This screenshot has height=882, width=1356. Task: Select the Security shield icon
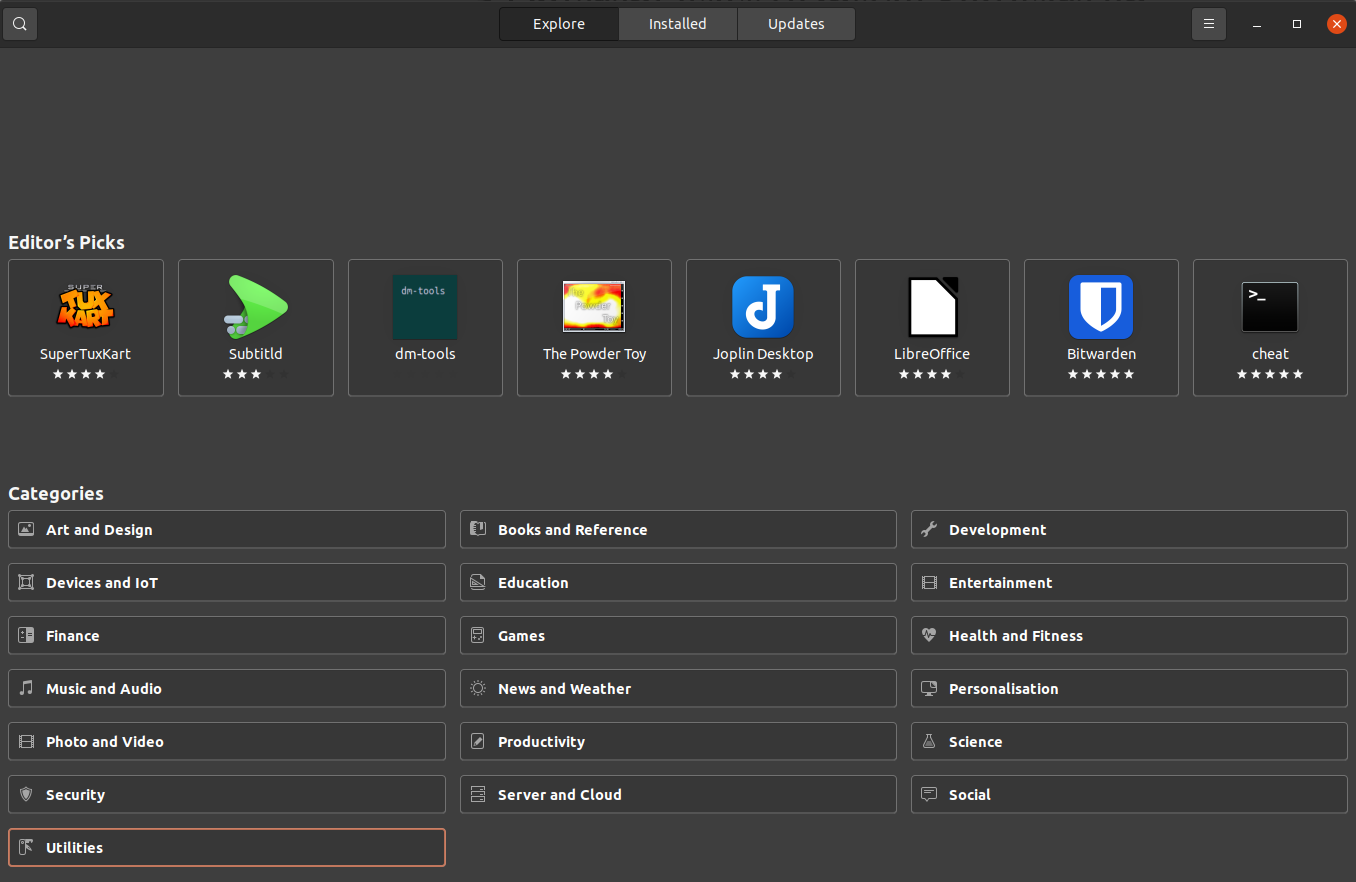pos(25,794)
